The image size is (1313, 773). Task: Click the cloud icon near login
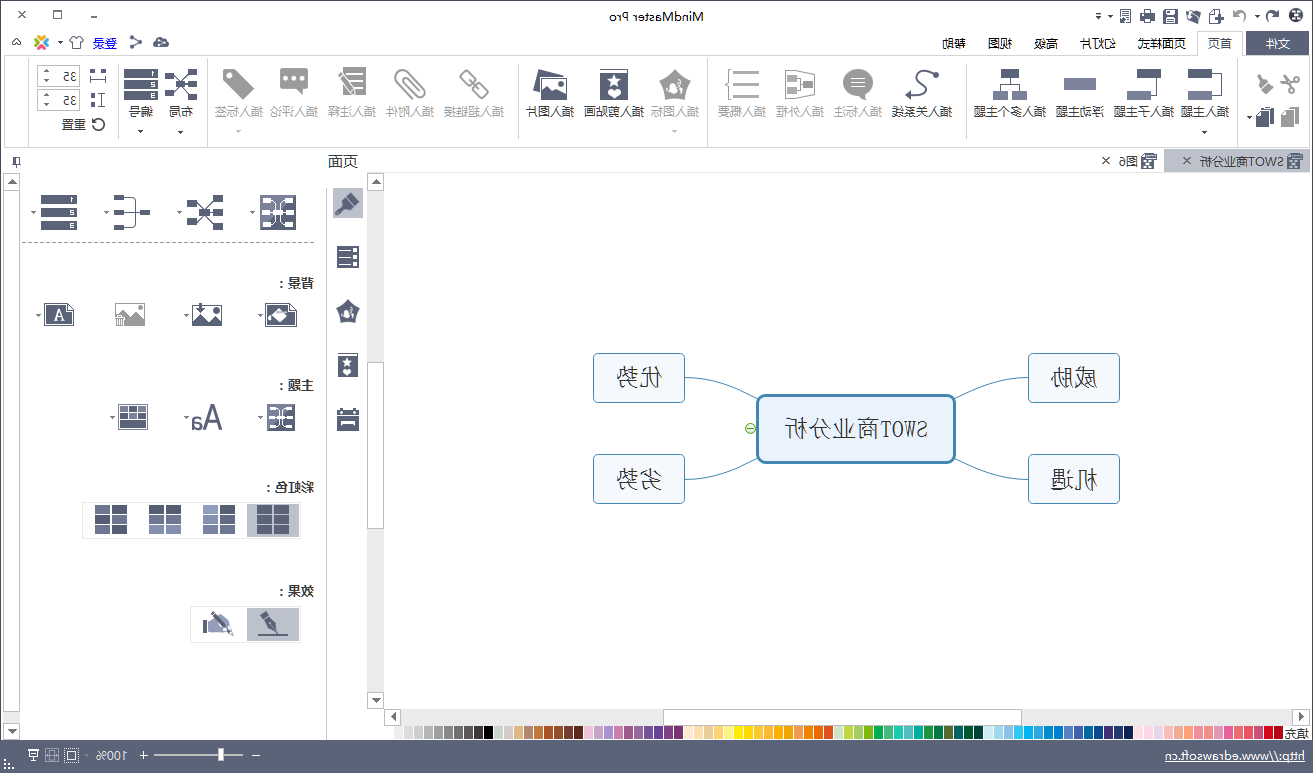(161, 42)
